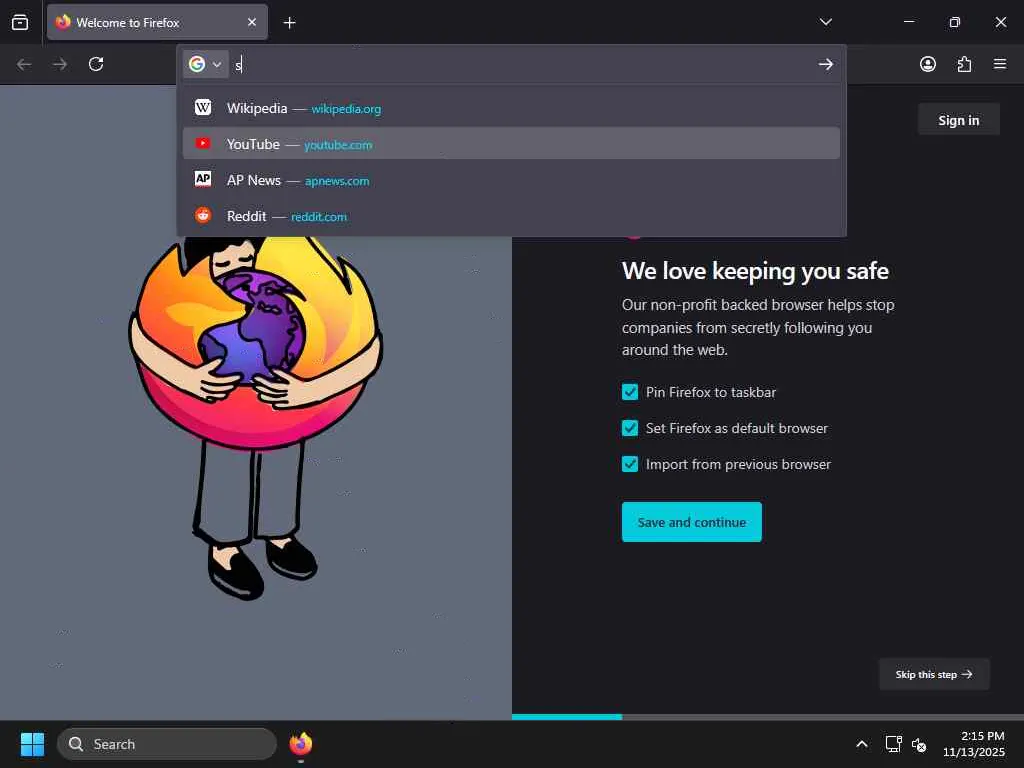
Task: Open the Firefox account icon
Action: 927,64
